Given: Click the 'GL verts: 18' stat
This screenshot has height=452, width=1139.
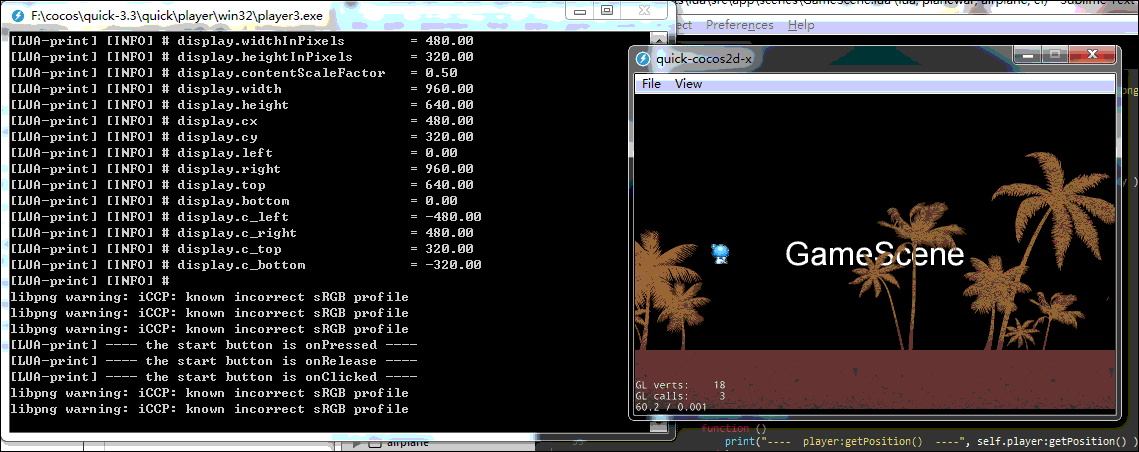Looking at the screenshot, I should coord(680,385).
